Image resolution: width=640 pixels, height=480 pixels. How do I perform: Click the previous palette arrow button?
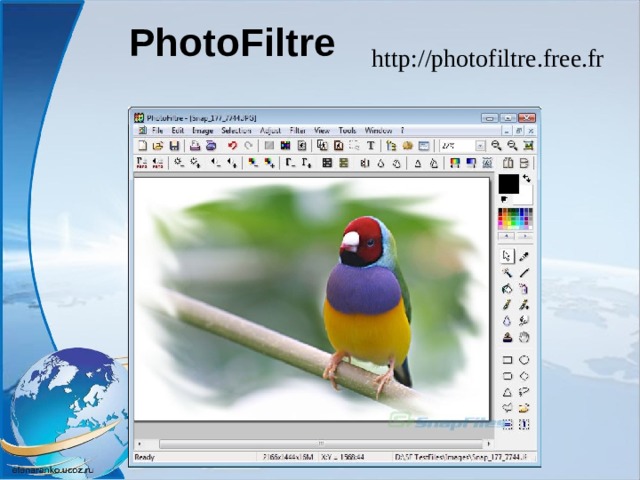pyautogui.click(x=507, y=236)
